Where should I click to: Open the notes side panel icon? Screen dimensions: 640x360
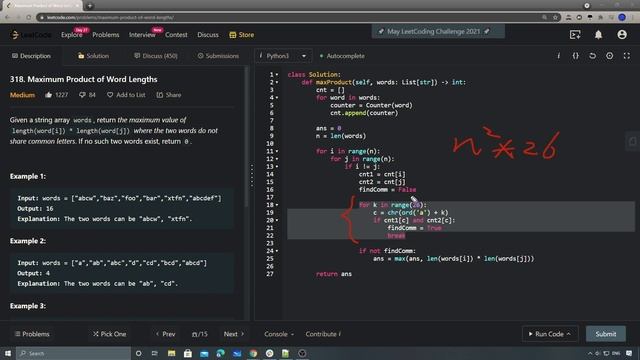tap(632, 141)
